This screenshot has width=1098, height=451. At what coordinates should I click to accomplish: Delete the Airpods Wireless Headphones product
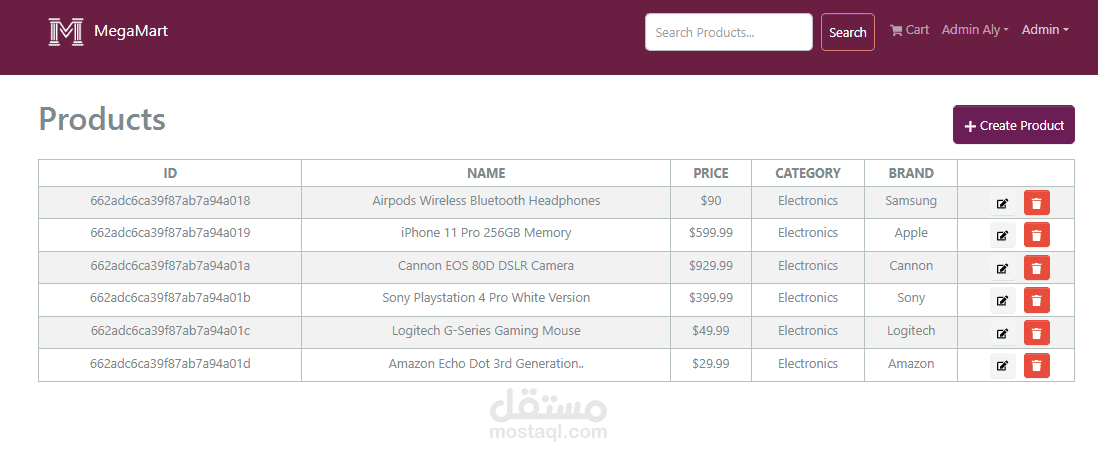[1036, 203]
